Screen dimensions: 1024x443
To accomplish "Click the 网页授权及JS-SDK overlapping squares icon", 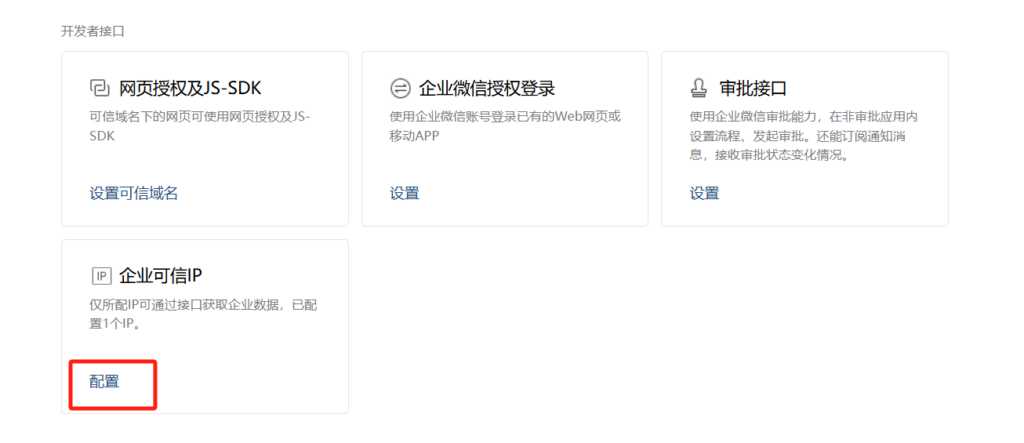I will pyautogui.click(x=99, y=88).
